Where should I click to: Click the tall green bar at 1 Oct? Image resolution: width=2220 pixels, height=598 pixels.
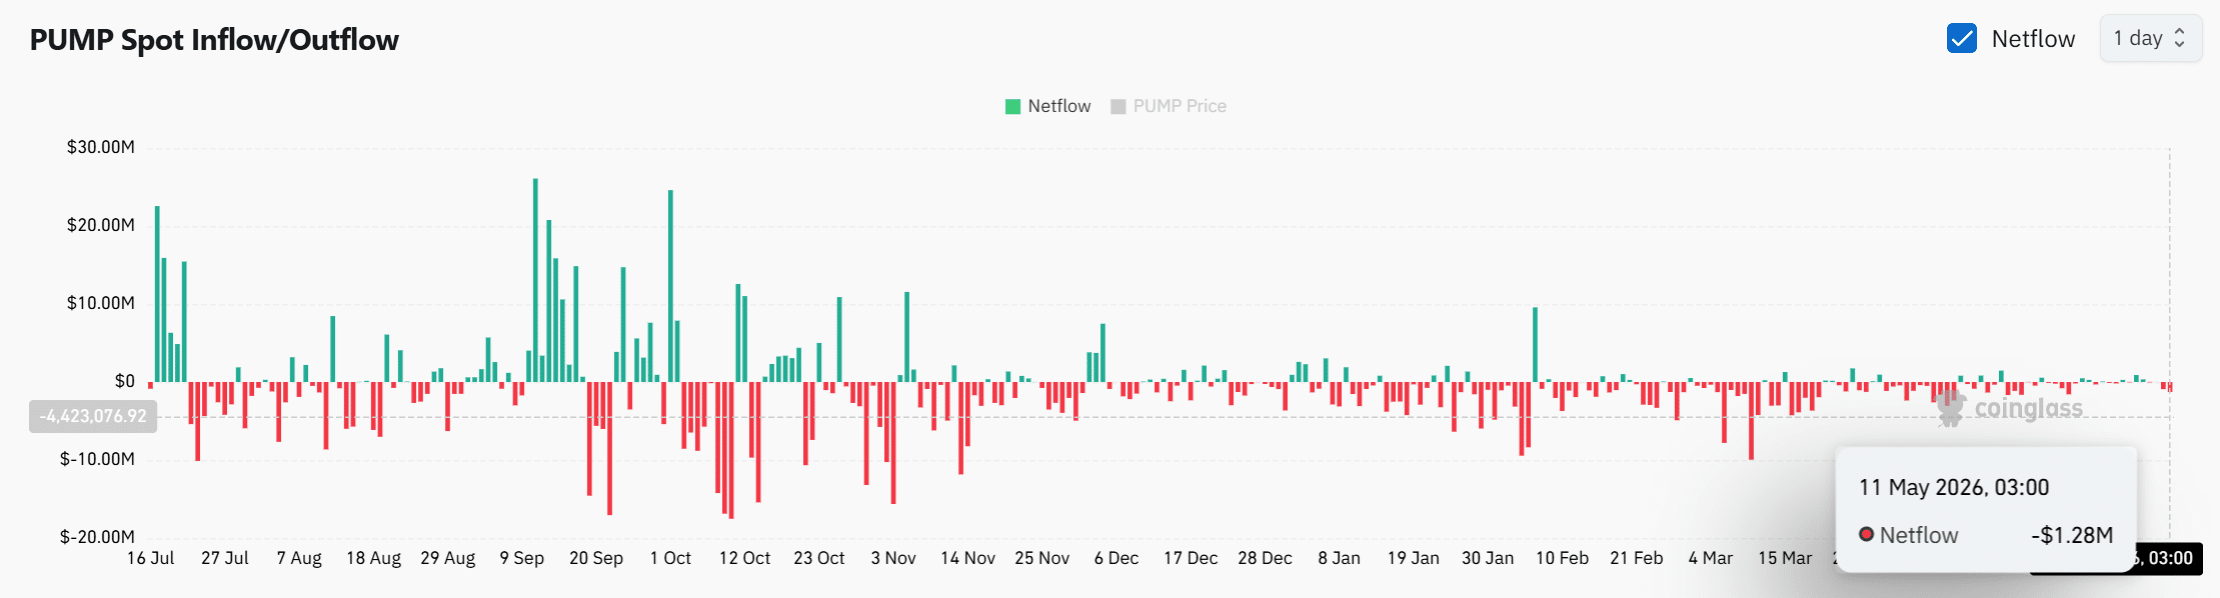click(x=671, y=286)
